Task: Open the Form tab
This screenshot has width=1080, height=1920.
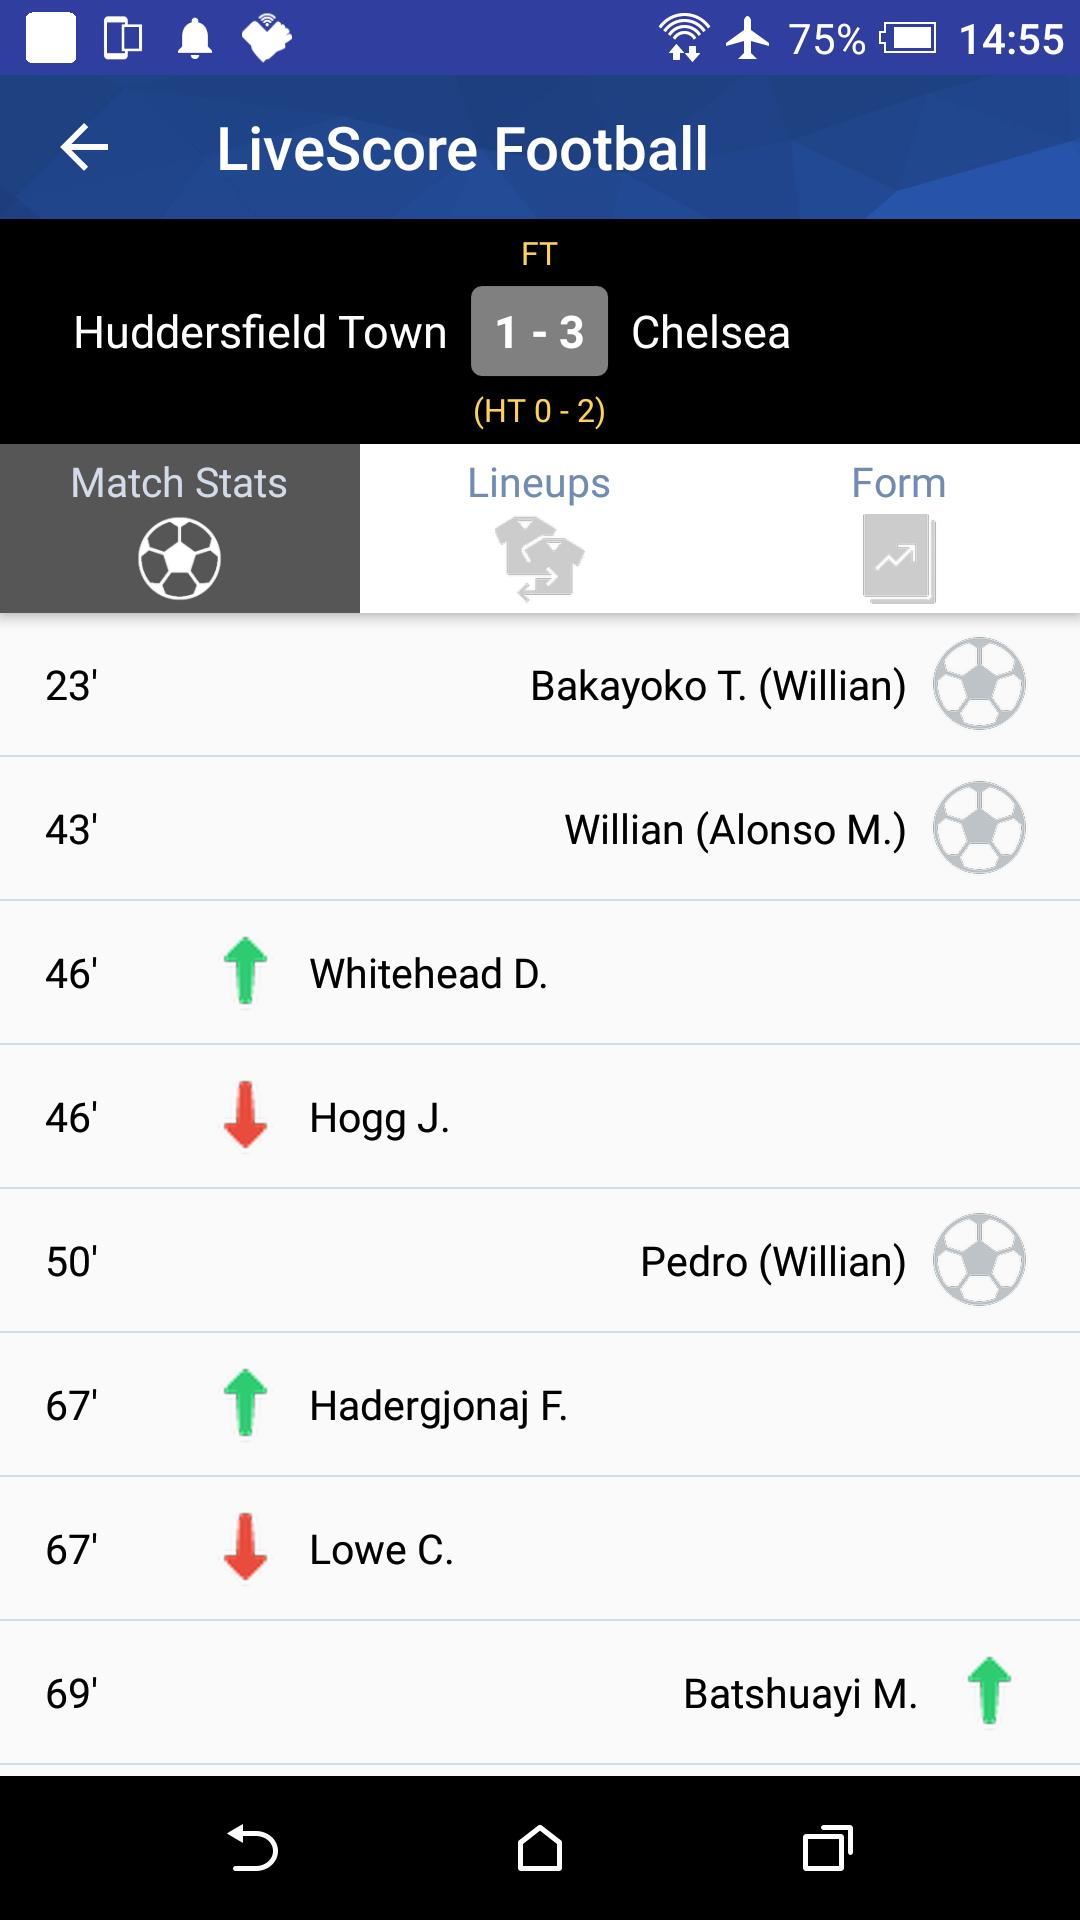Action: (899, 528)
